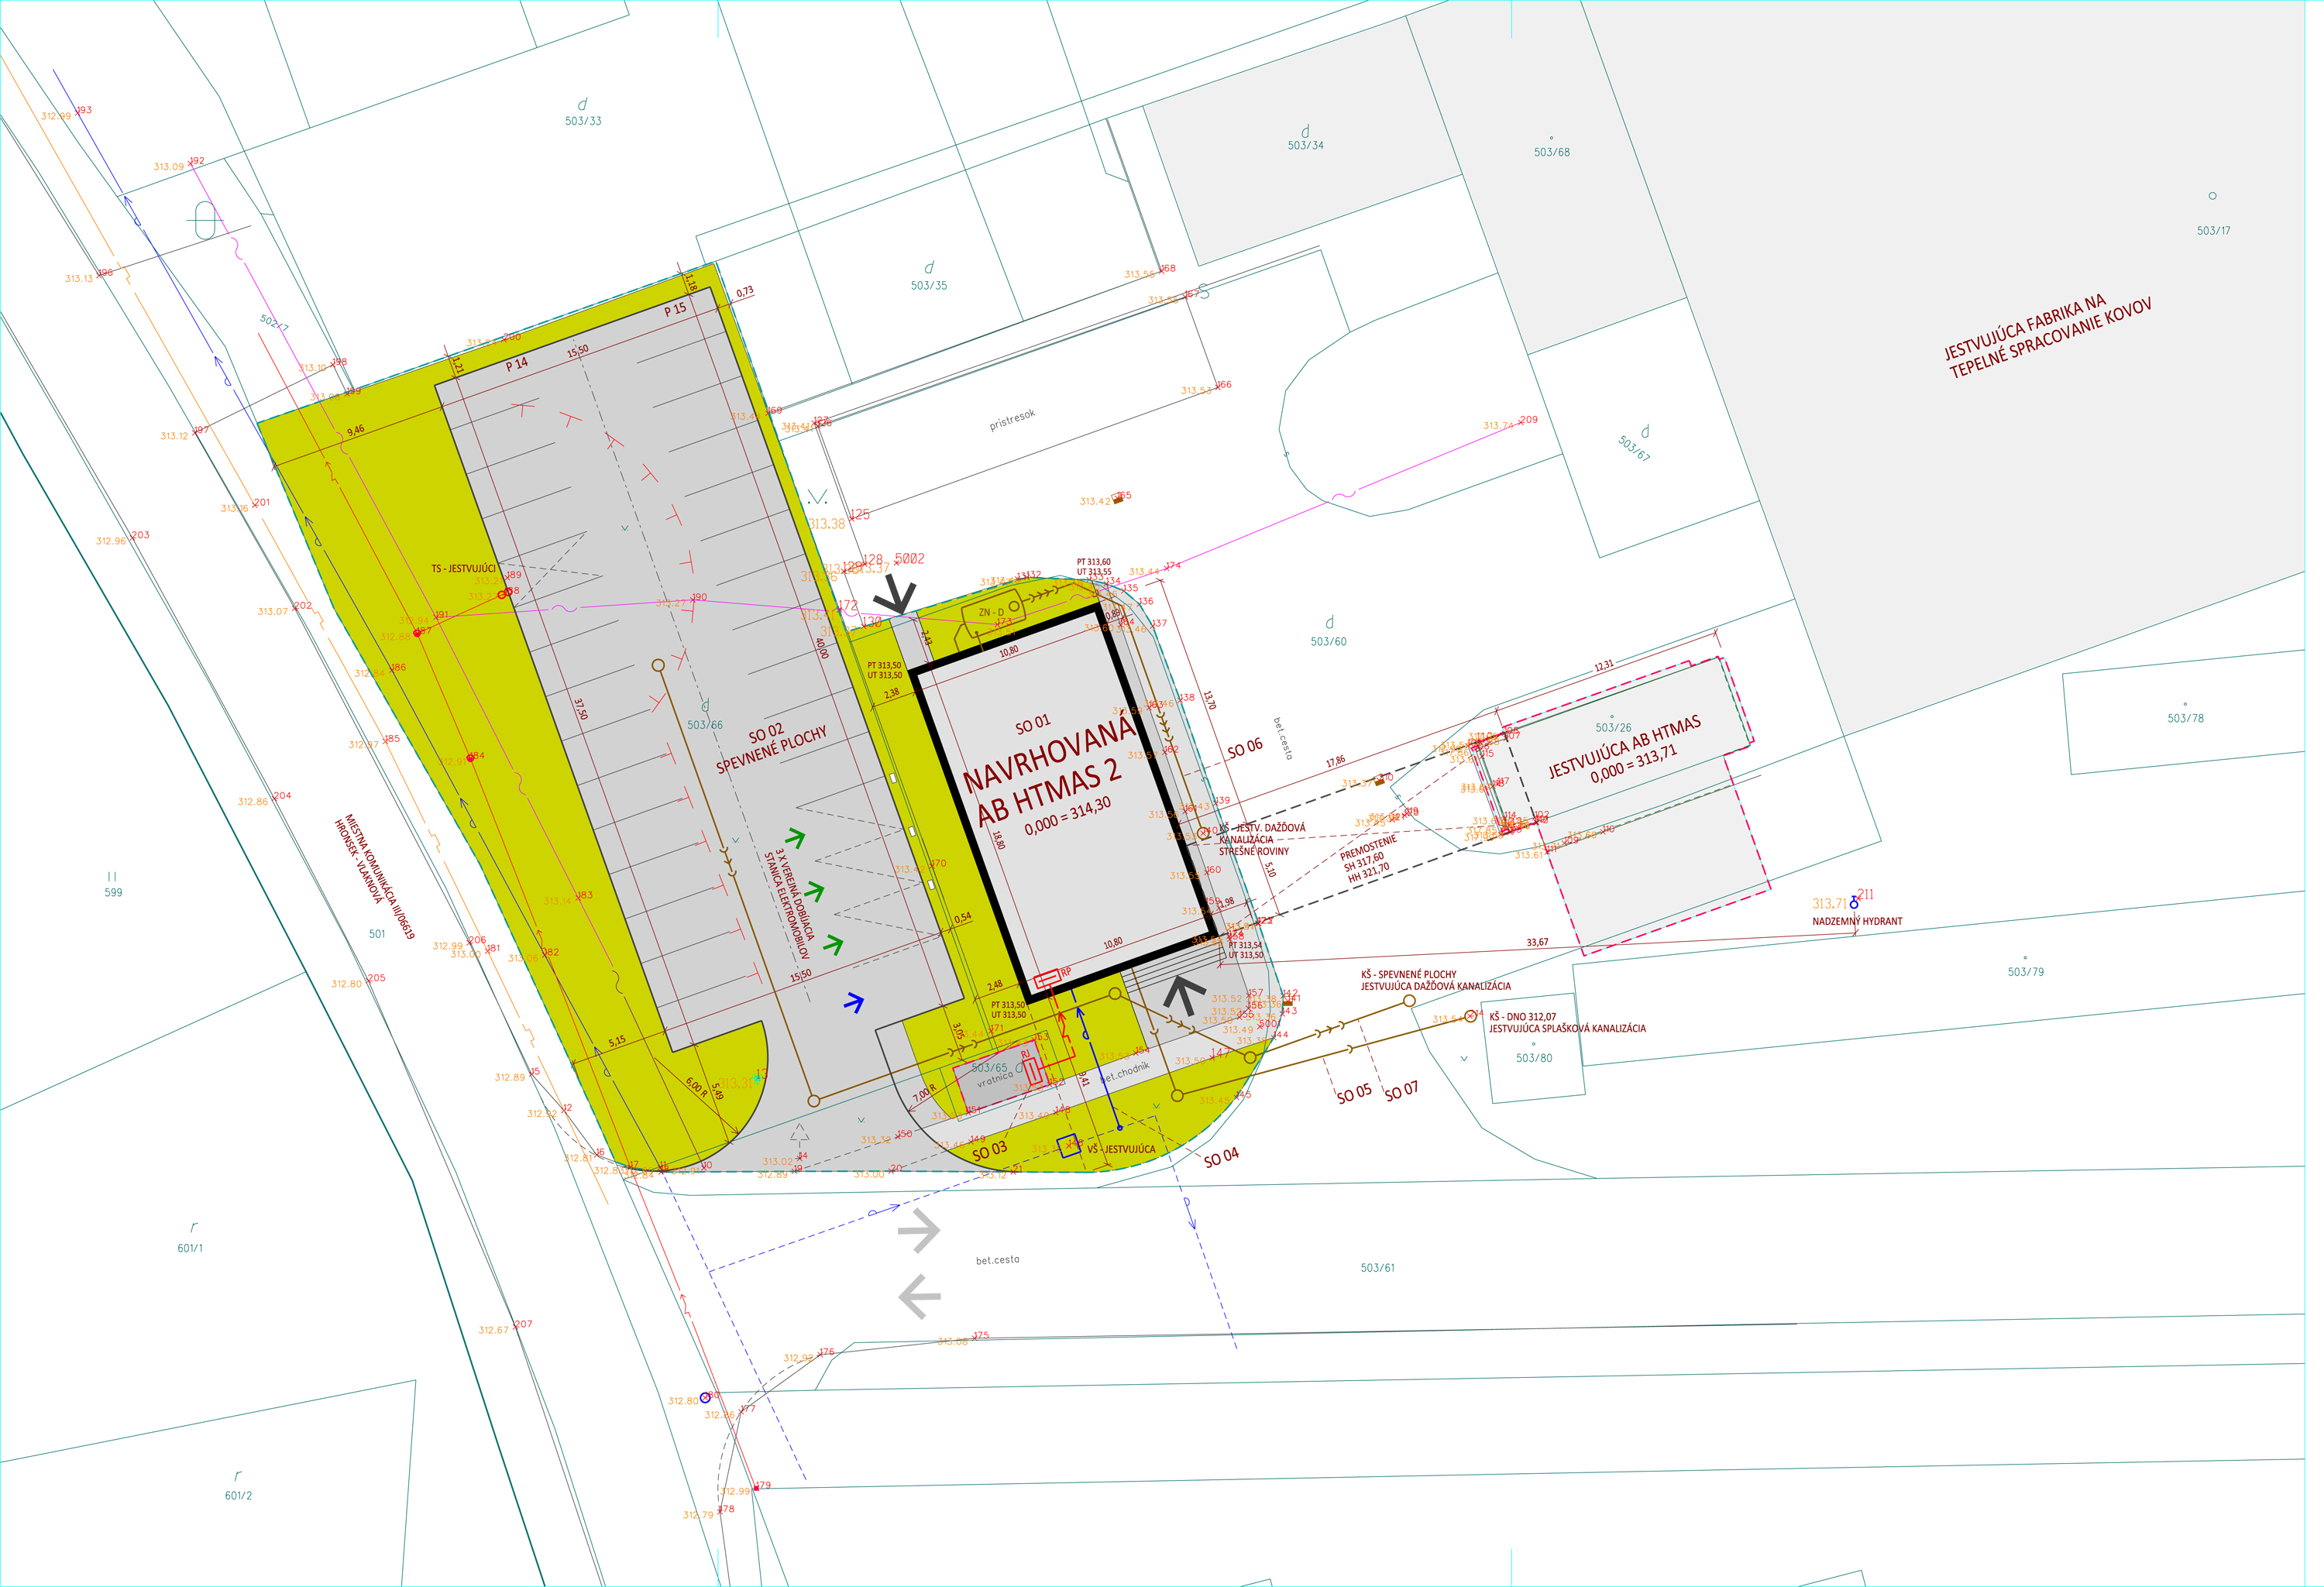
Task: Click the SO 06 label
Action: (x=1244, y=748)
